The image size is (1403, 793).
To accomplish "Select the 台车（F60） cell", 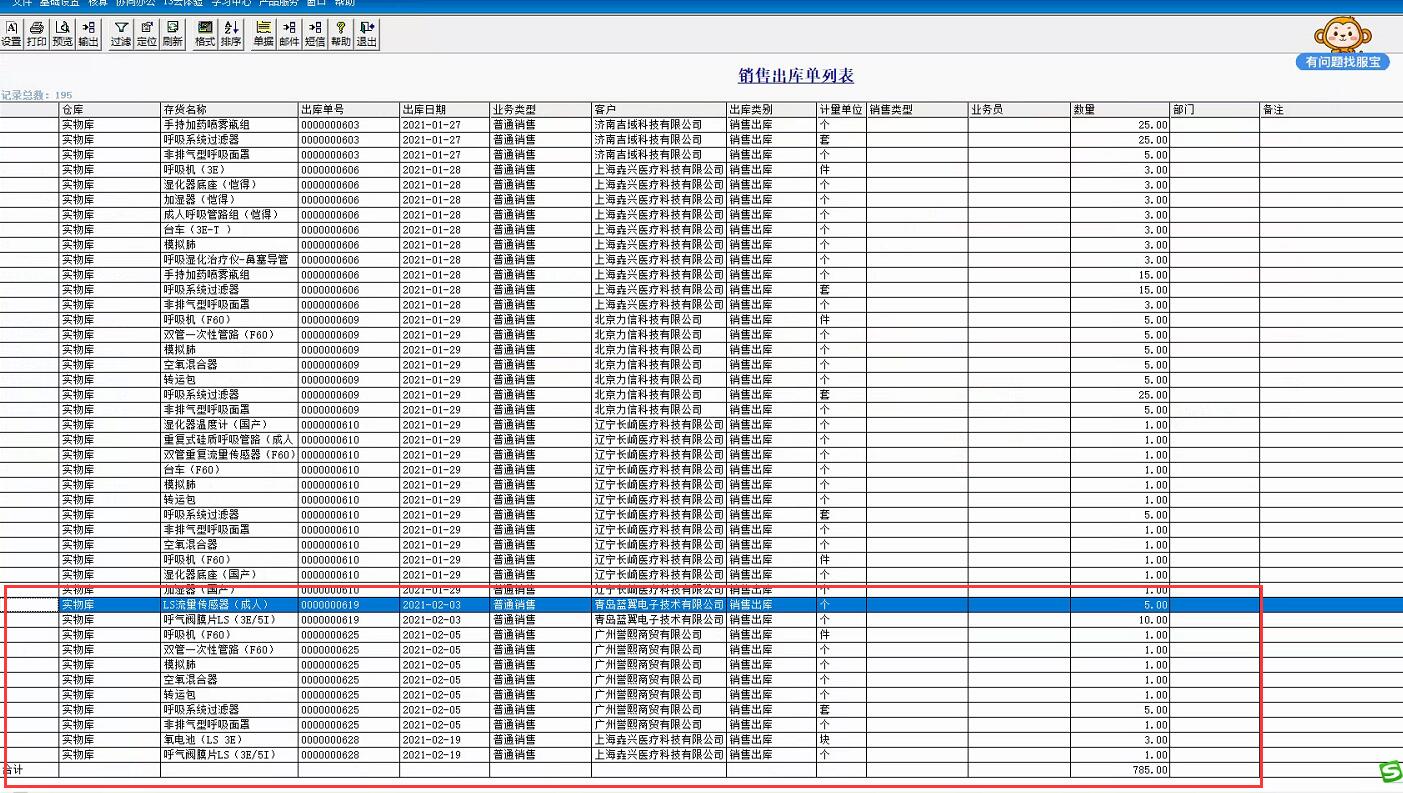I will (x=229, y=470).
